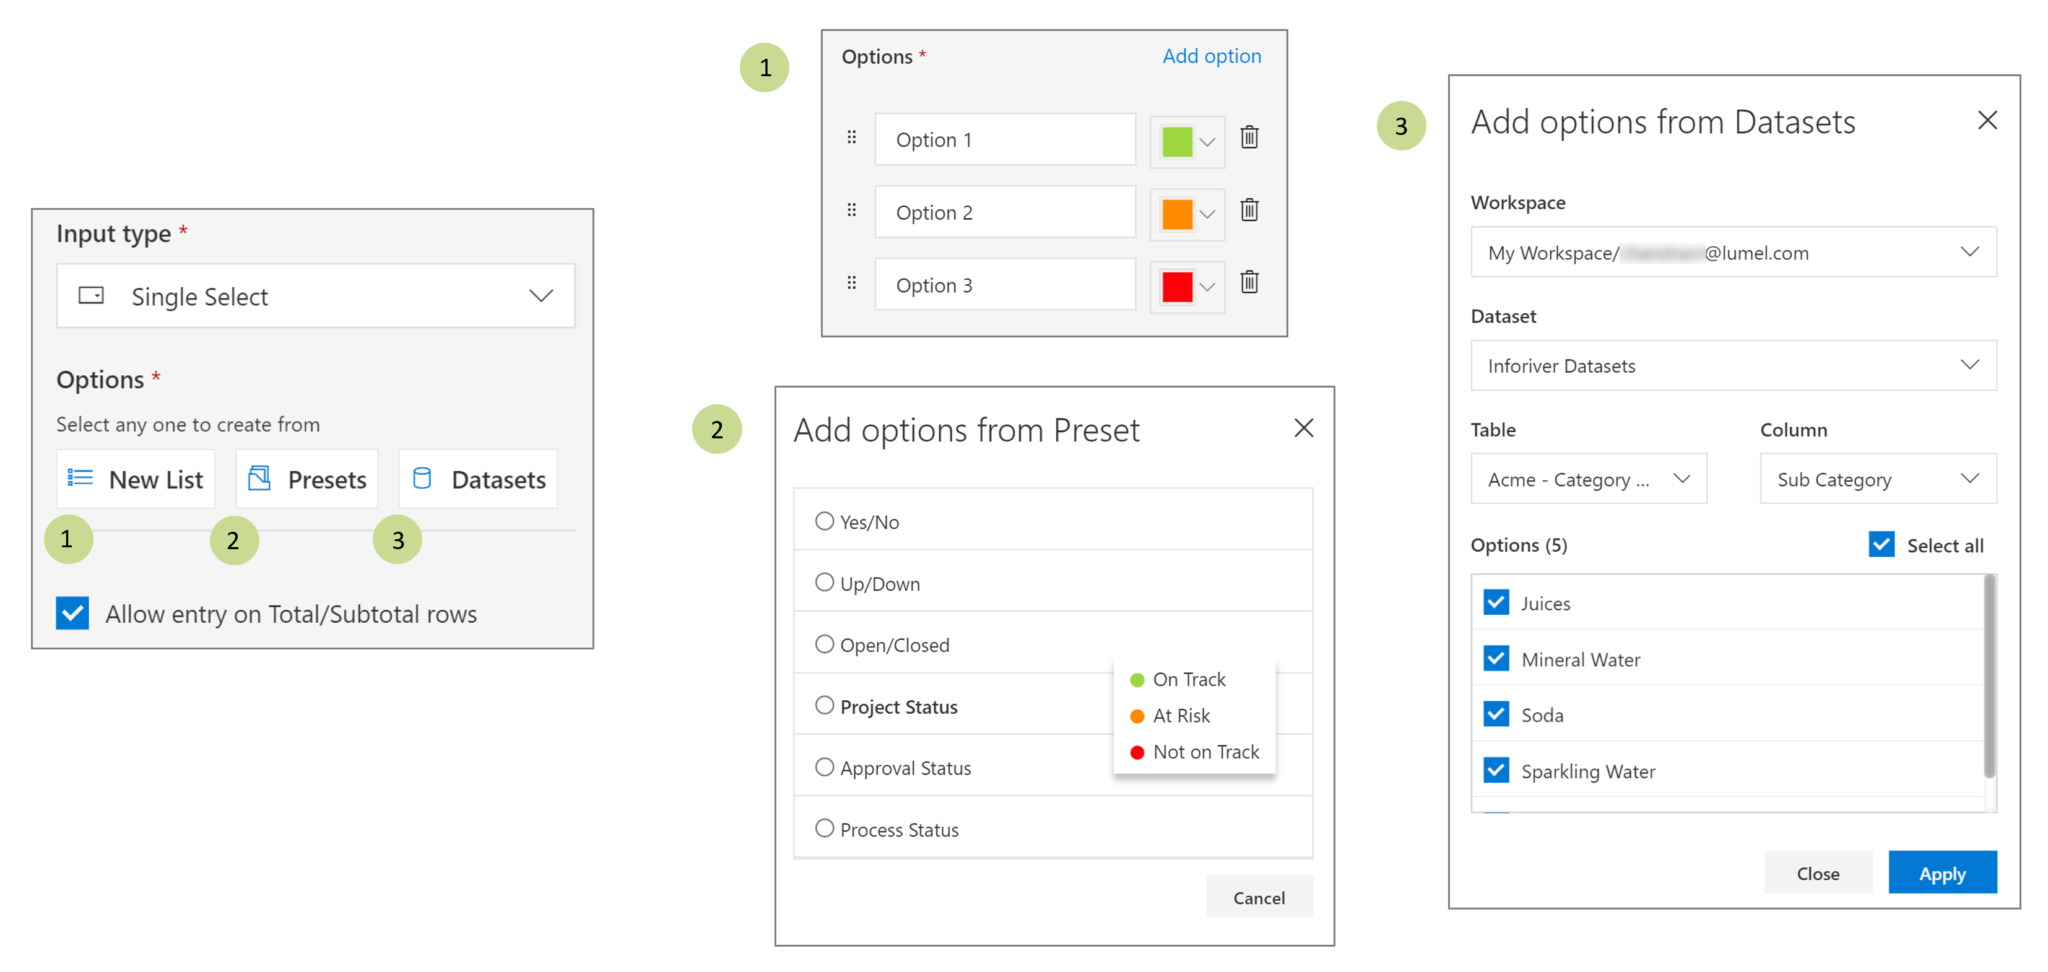Open the Presets option source
This screenshot has width=2048, height=972.
click(x=306, y=479)
